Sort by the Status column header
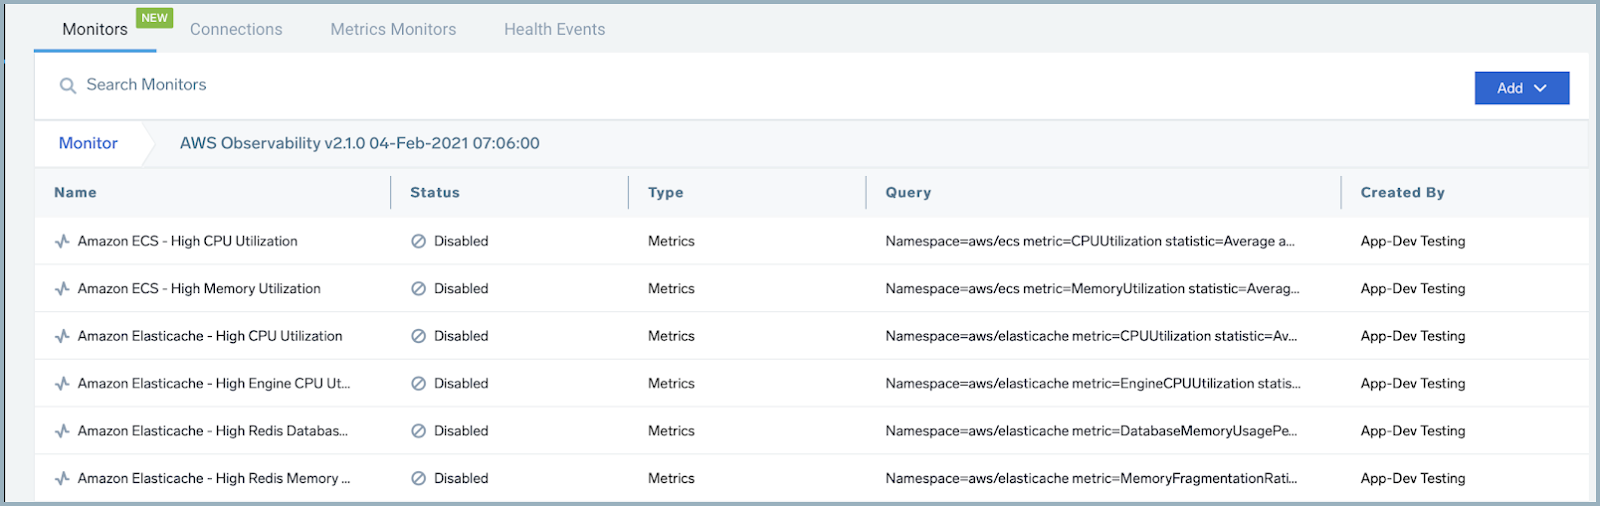Screen dimensions: 1600x506 coord(435,193)
